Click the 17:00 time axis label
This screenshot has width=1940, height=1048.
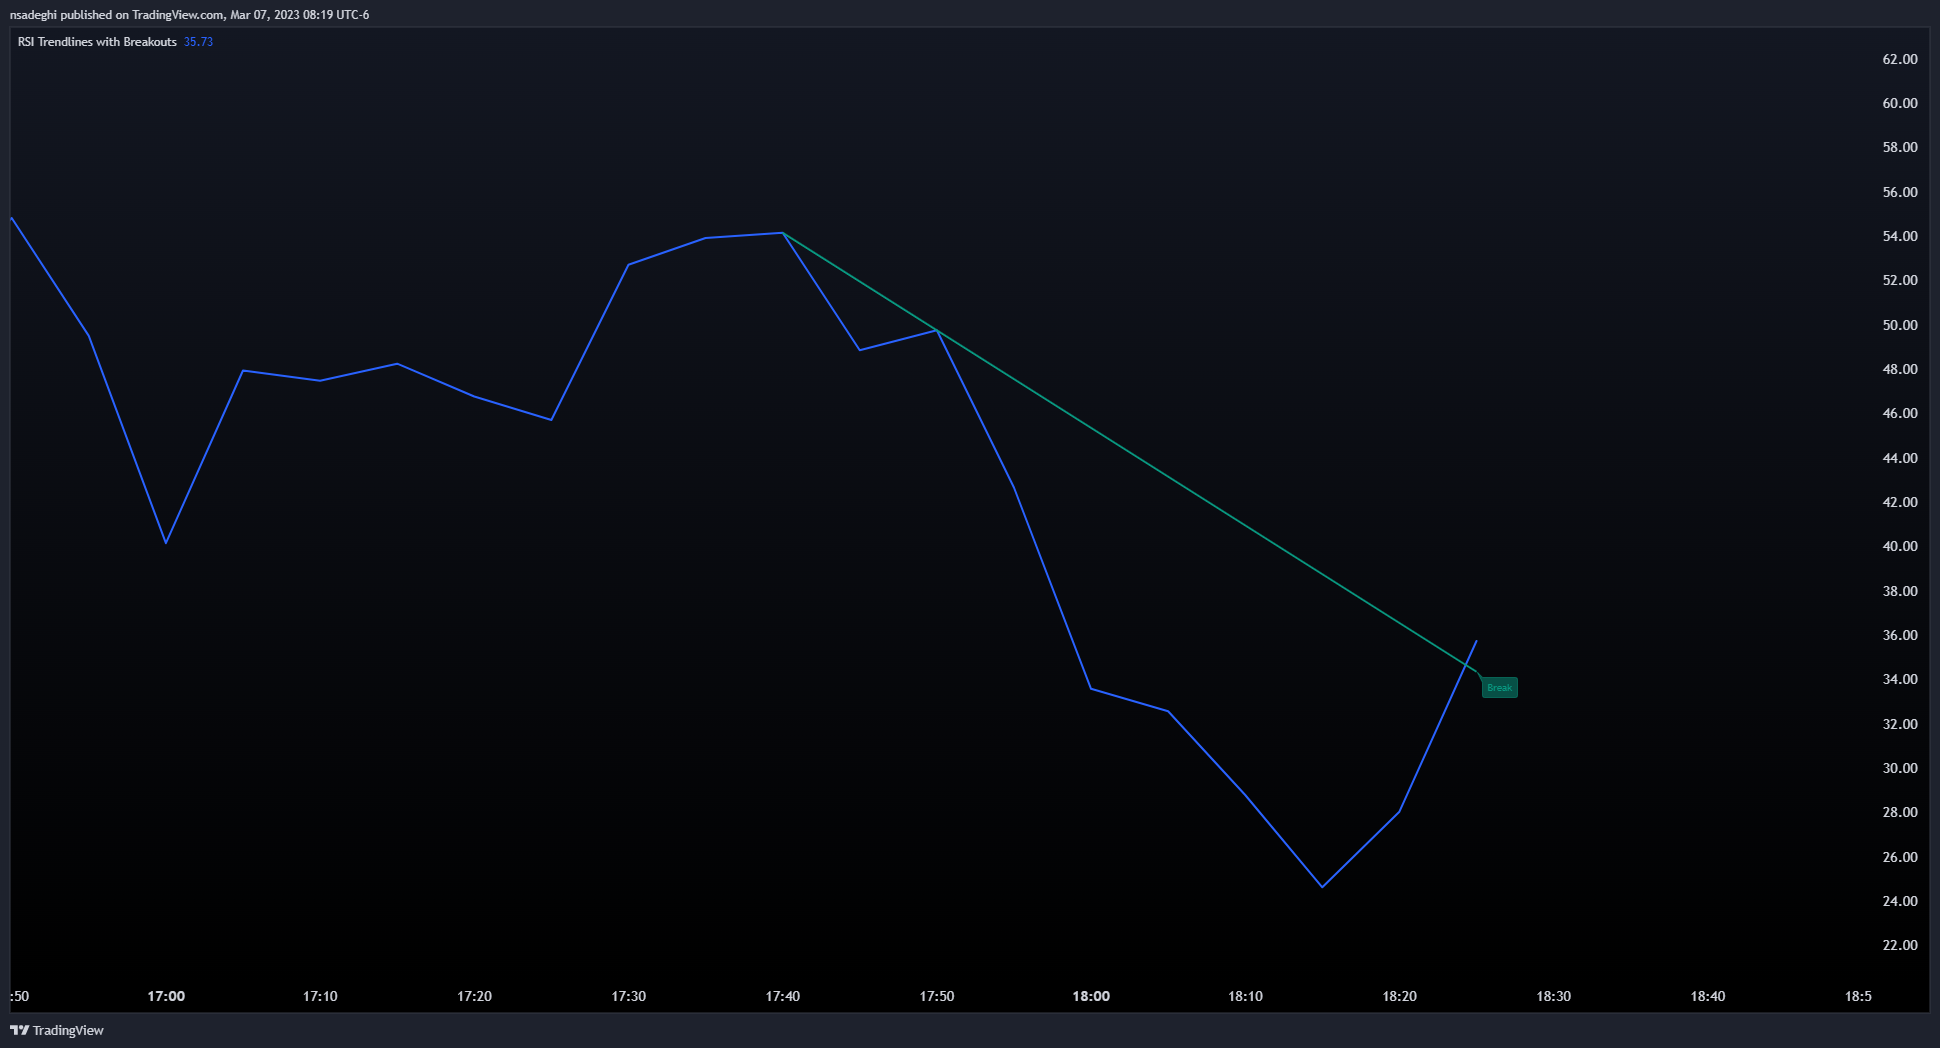(166, 996)
